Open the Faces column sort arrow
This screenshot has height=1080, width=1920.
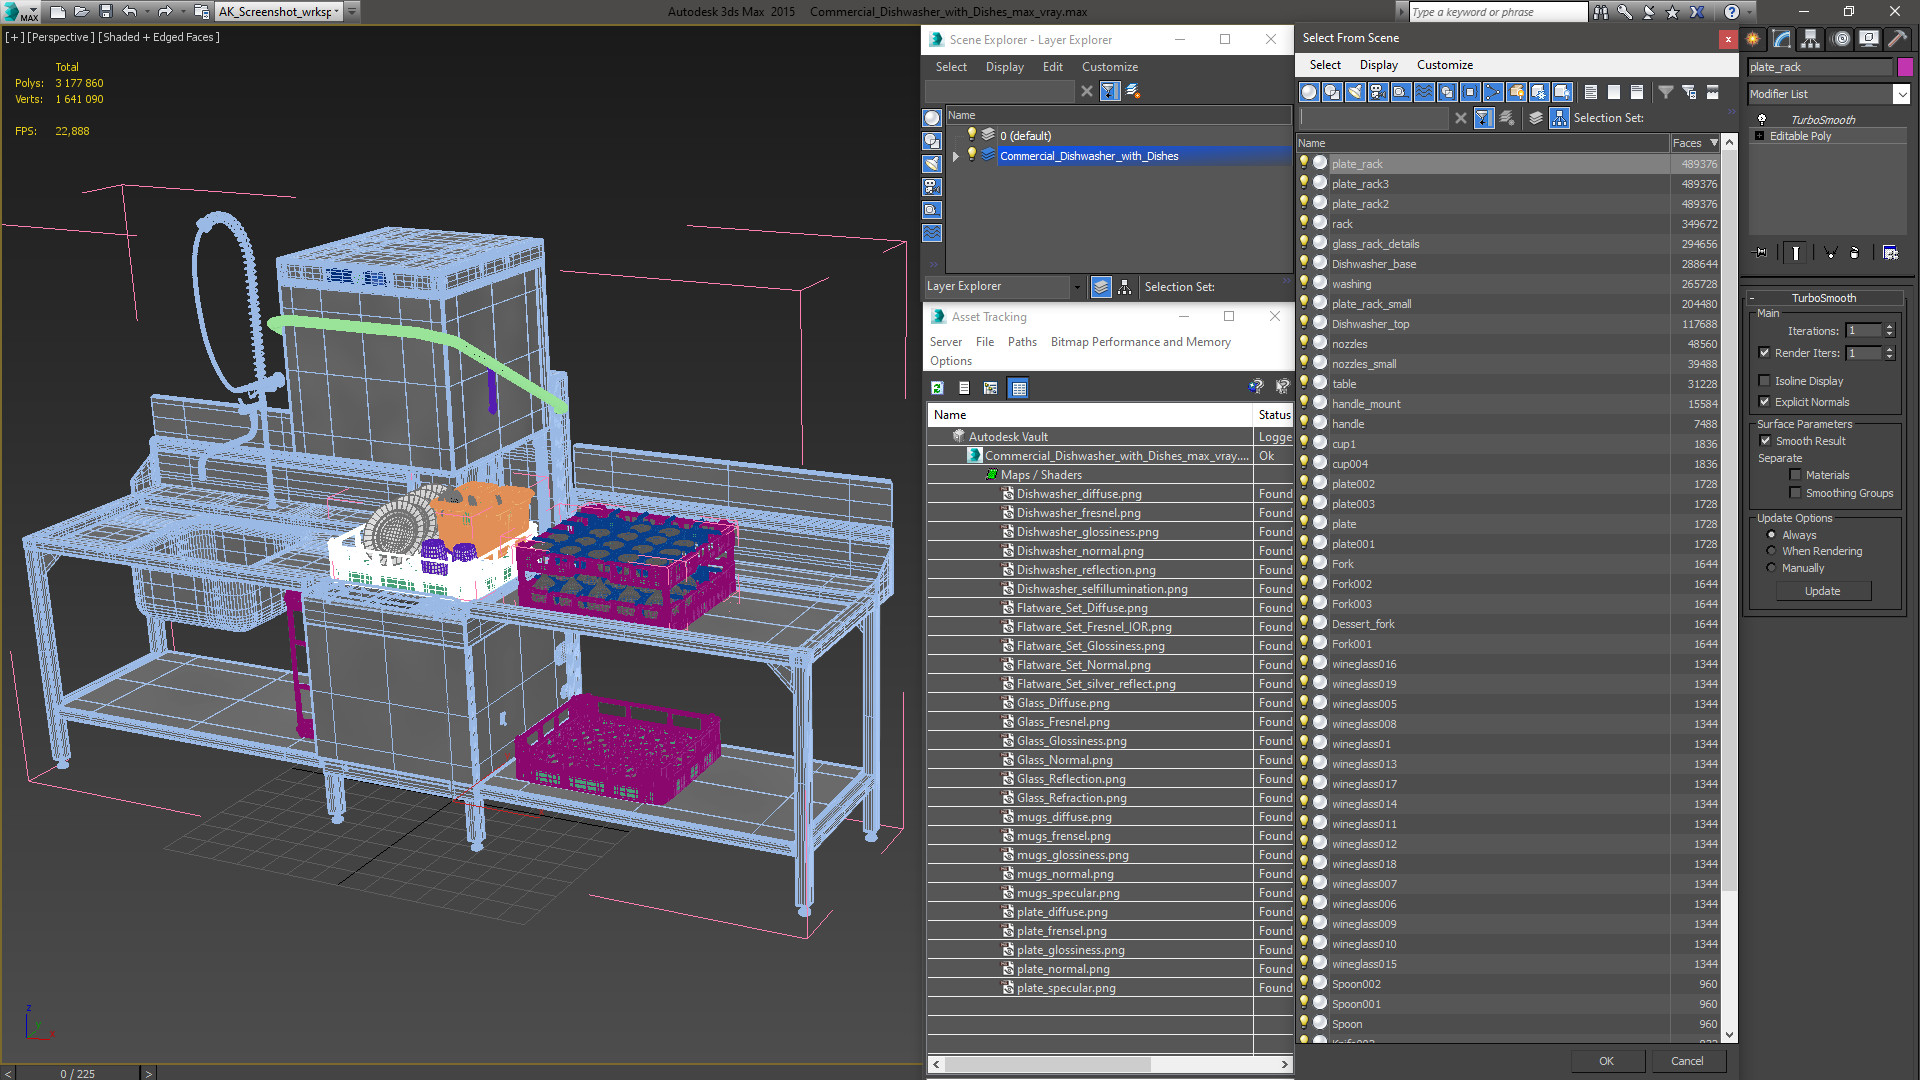coord(1714,143)
